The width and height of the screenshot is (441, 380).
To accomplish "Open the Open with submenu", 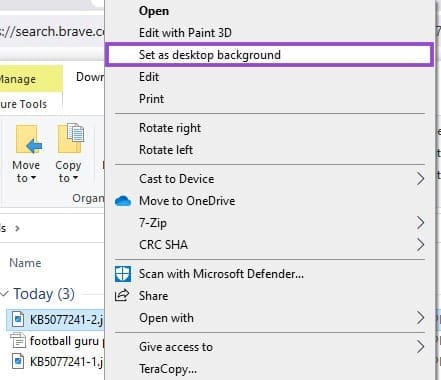I will (269, 318).
